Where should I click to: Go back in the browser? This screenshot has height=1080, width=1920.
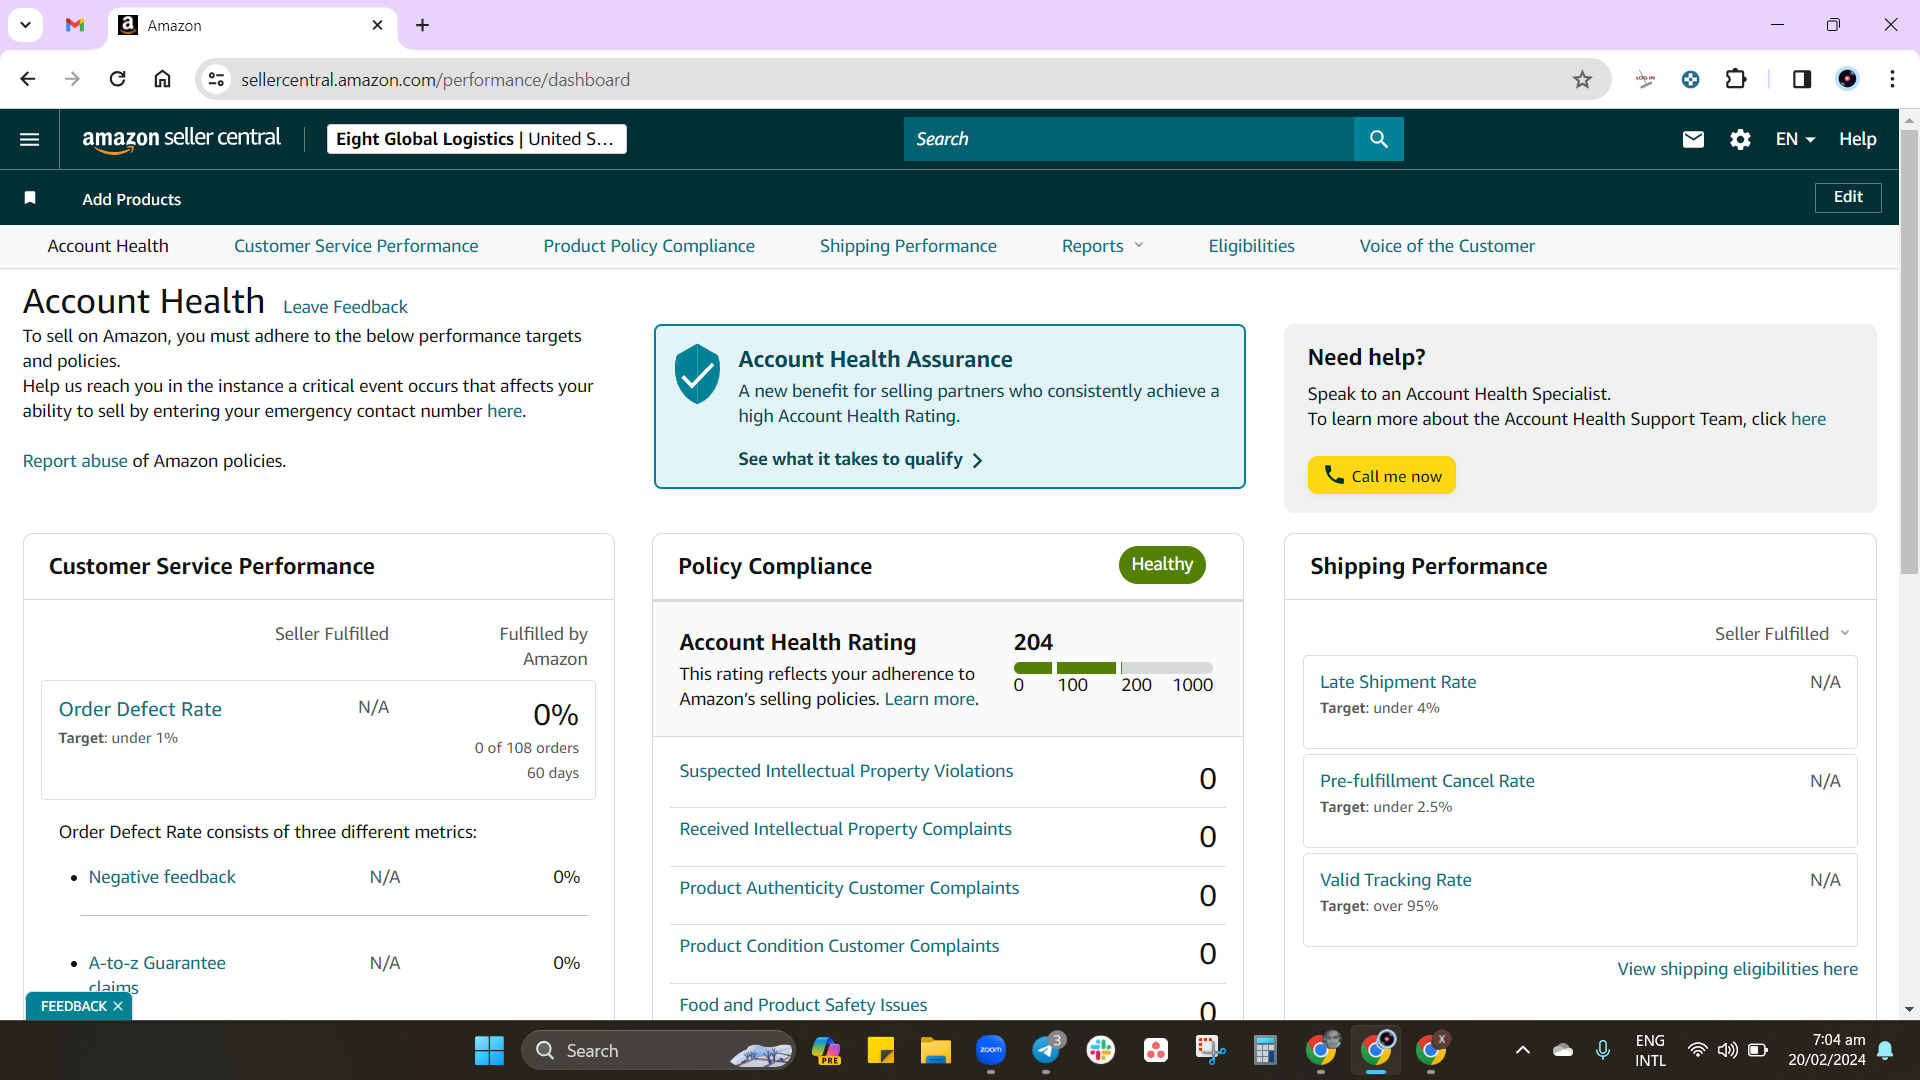pos(28,79)
